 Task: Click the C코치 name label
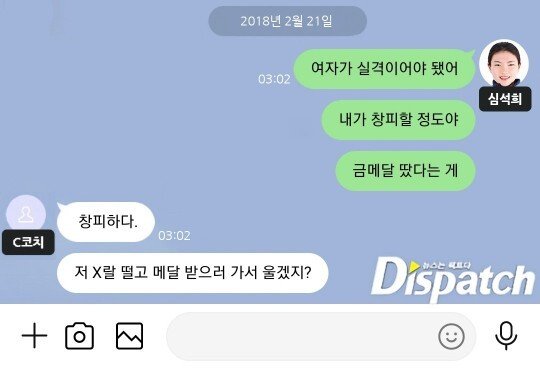(28, 242)
